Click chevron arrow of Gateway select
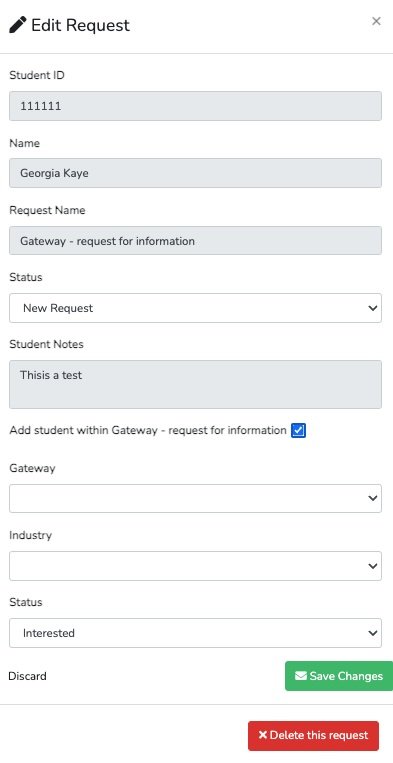Image resolution: width=393 pixels, height=763 pixels. (x=373, y=498)
